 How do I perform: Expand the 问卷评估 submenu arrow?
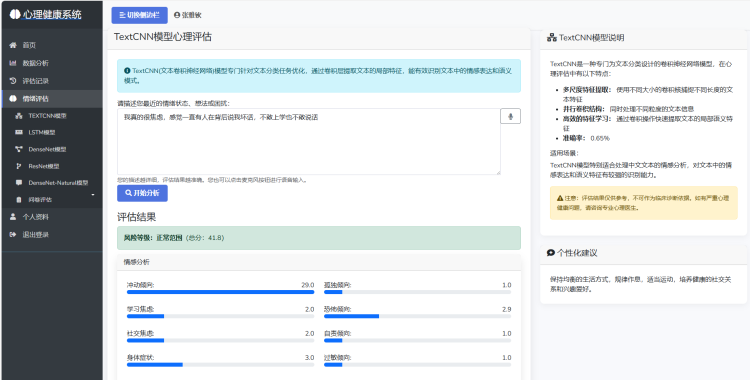pyautogui.click(x=93, y=195)
